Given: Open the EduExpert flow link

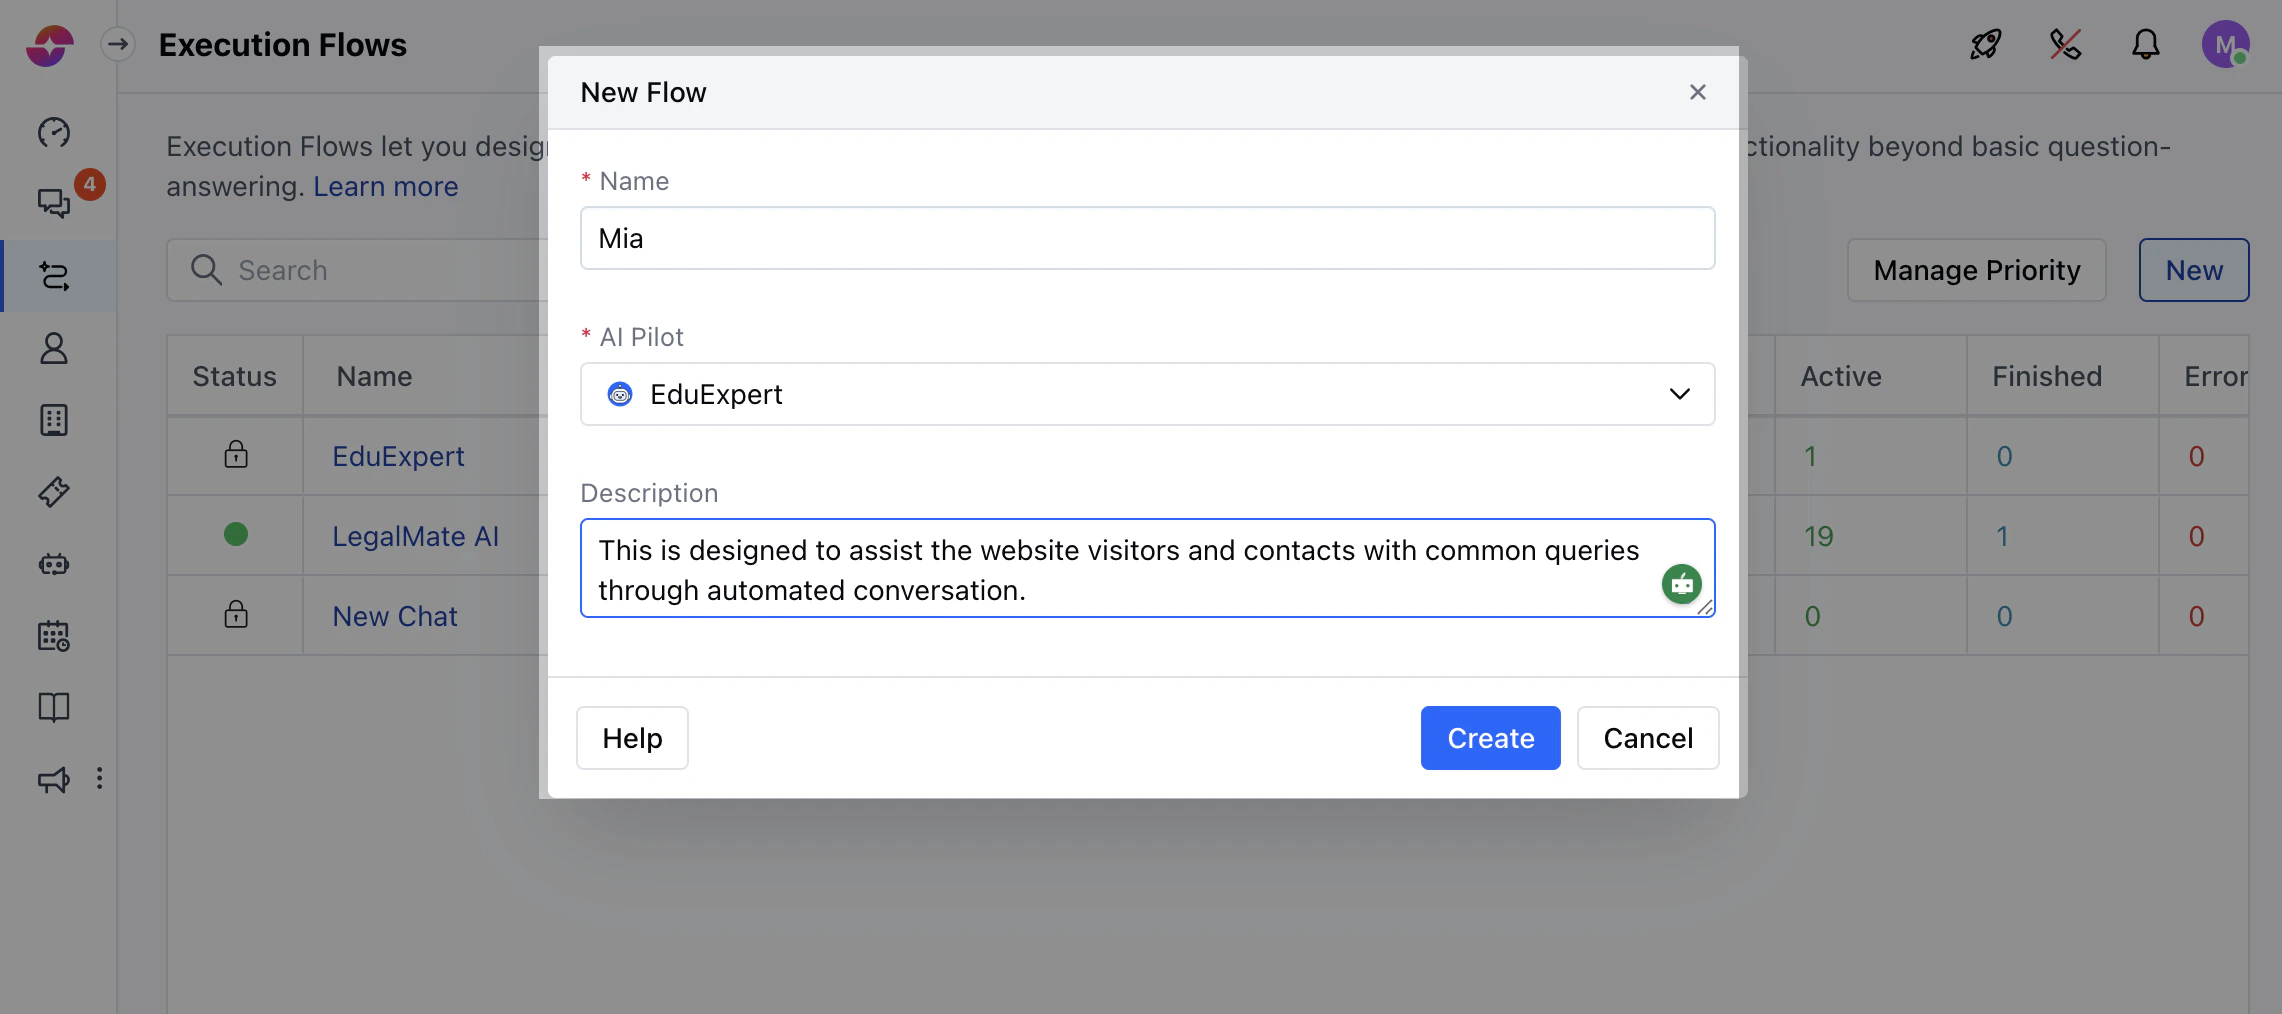Looking at the screenshot, I should pos(398,456).
